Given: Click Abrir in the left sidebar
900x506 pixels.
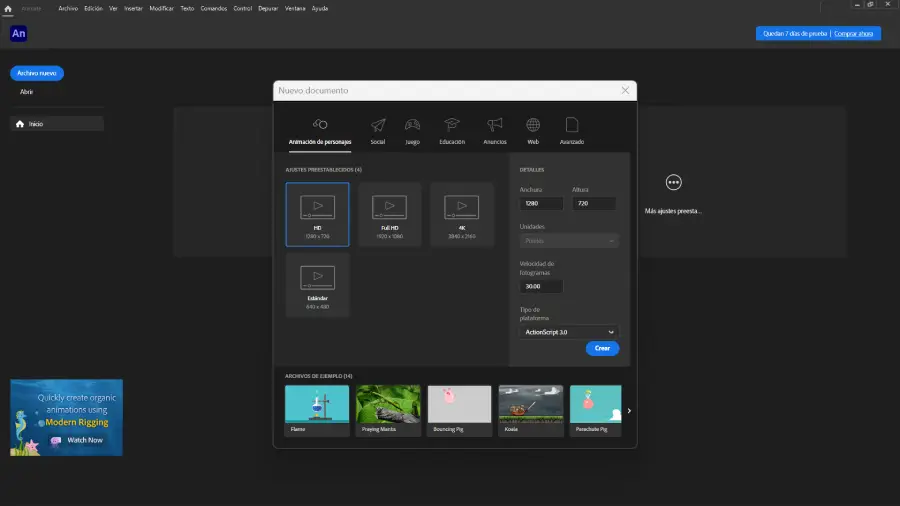Looking at the screenshot, I should point(26,92).
